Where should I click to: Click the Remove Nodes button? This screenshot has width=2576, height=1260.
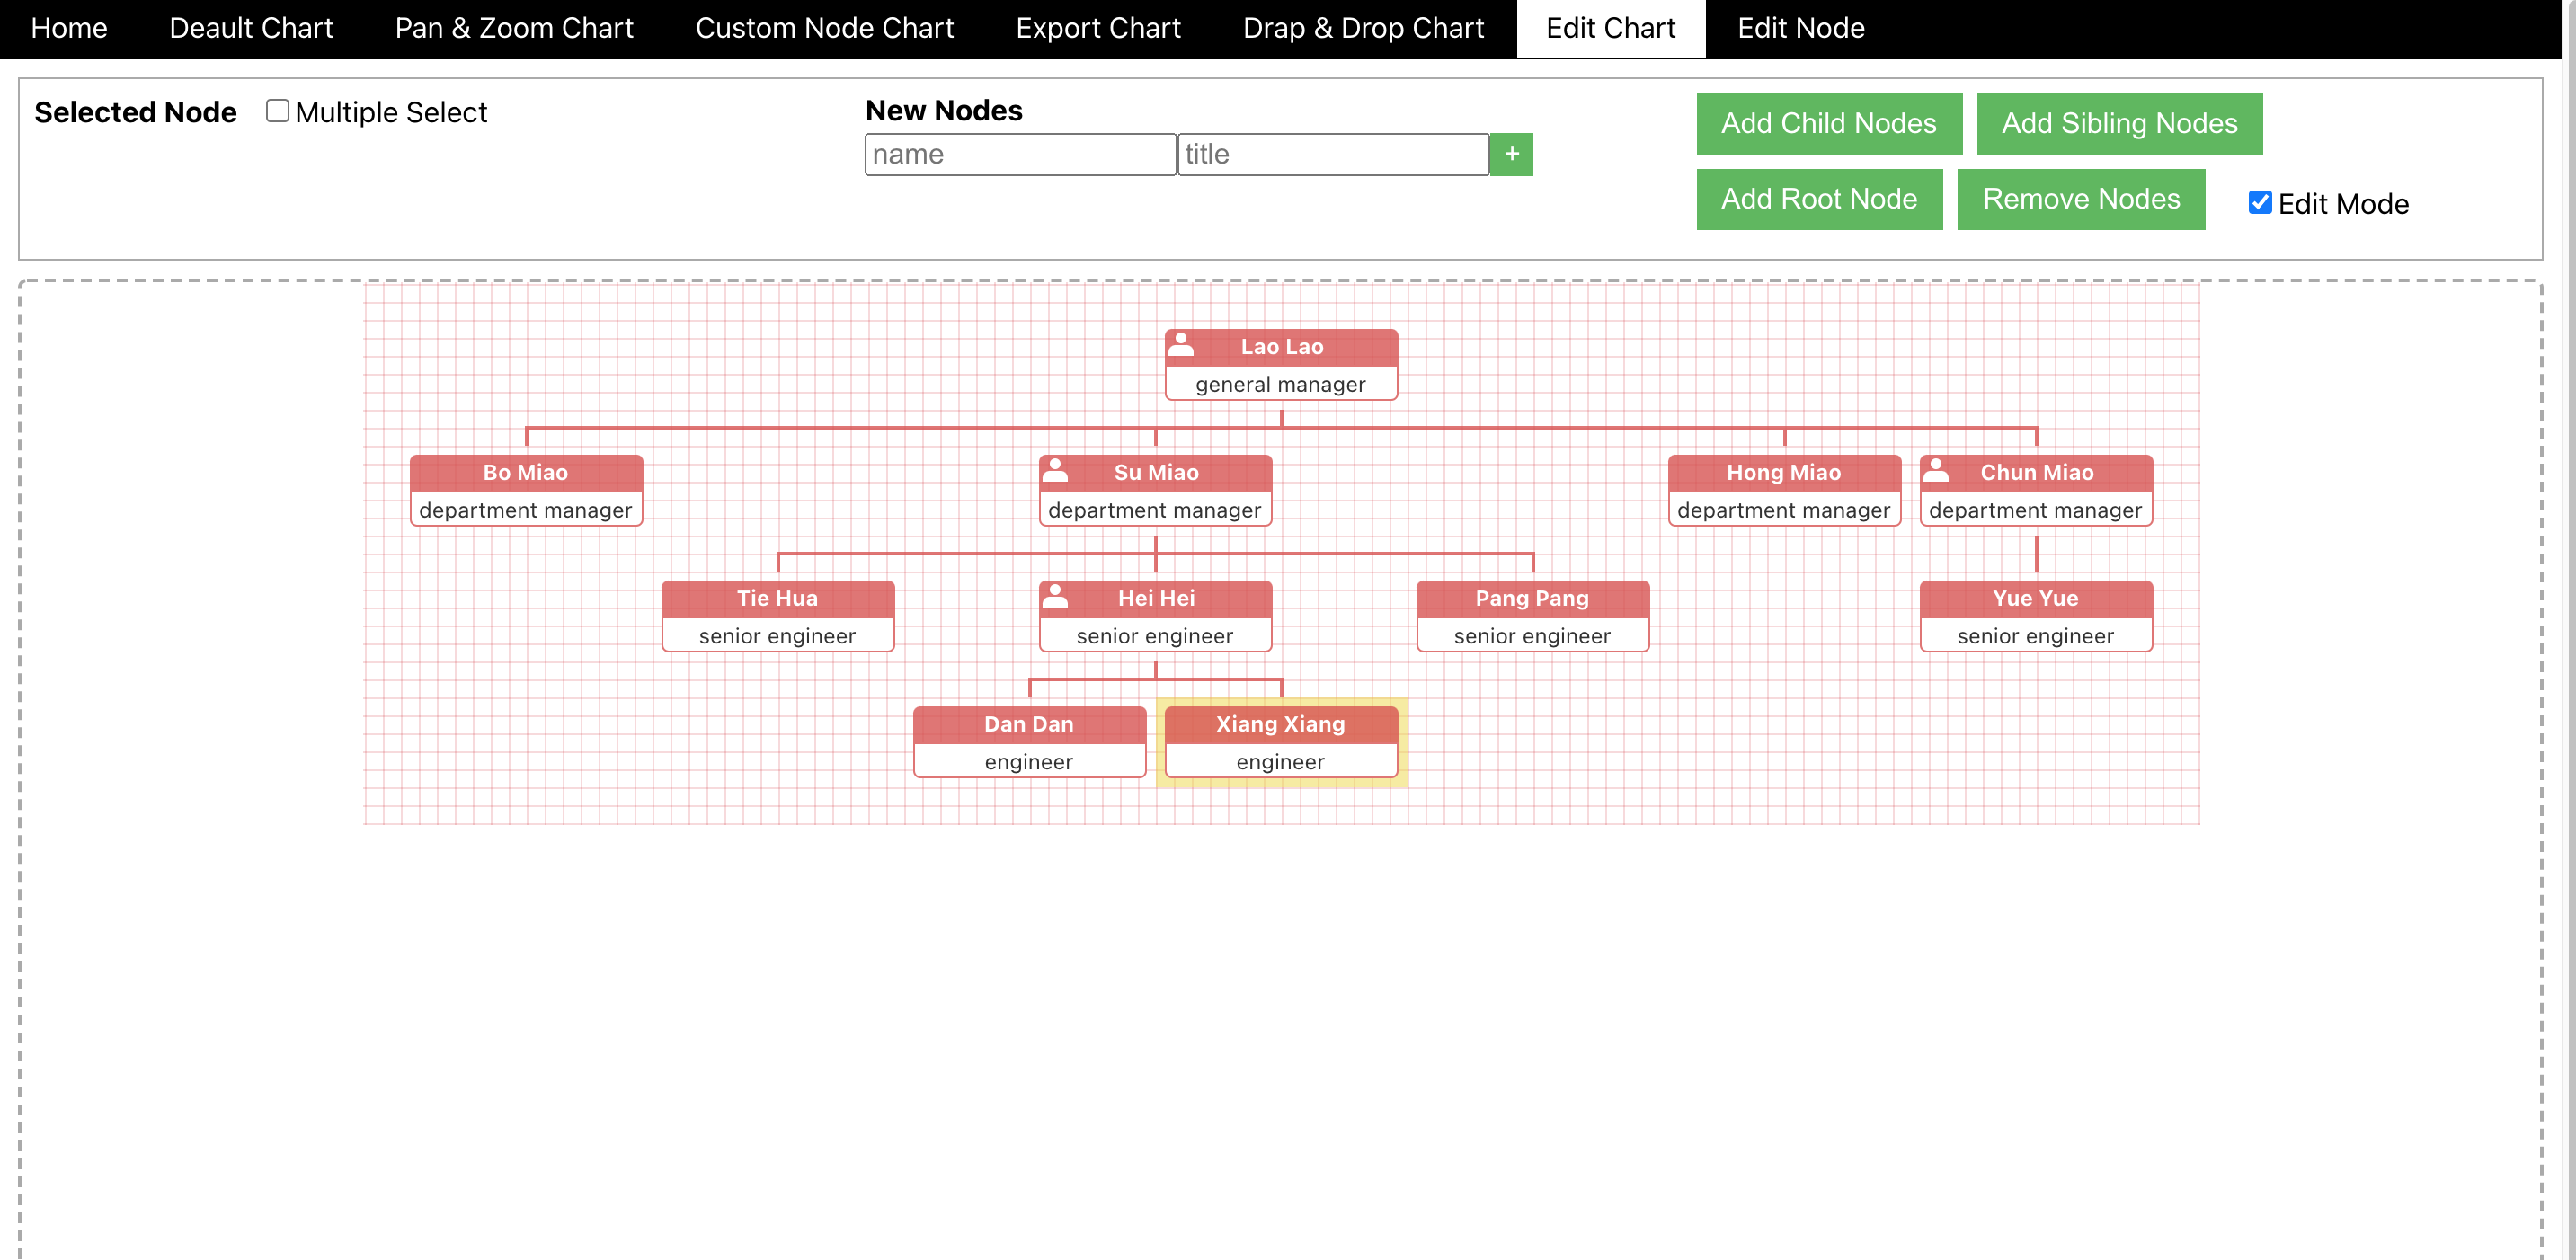point(2080,199)
